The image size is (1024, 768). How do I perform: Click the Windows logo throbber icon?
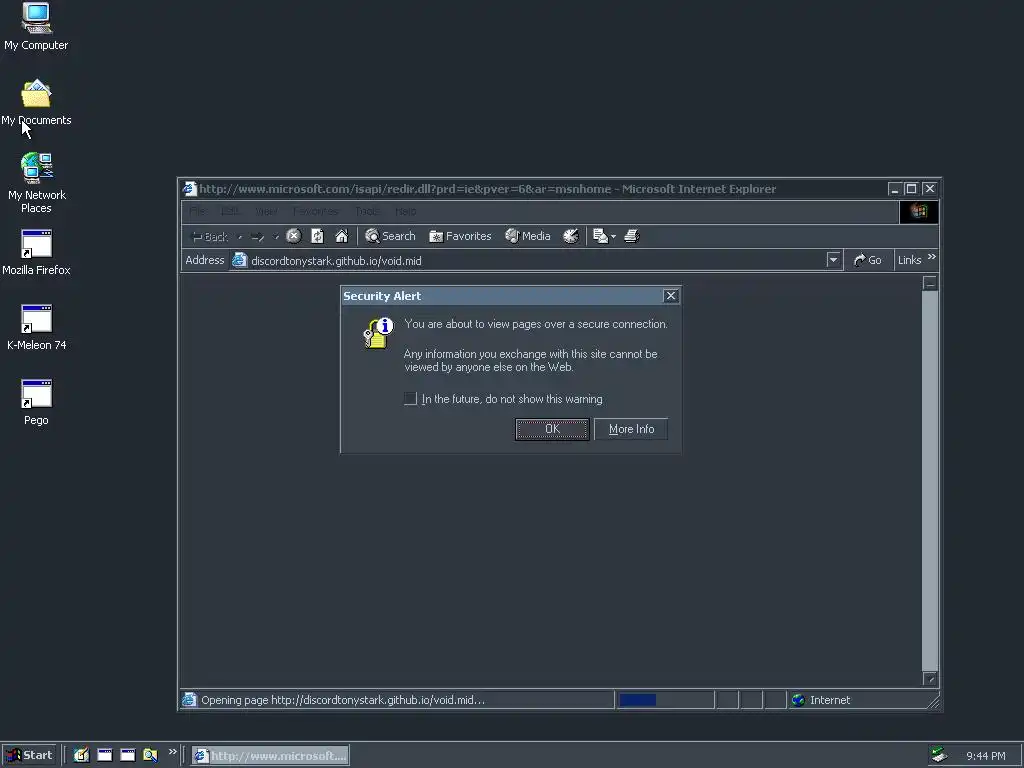tap(919, 212)
